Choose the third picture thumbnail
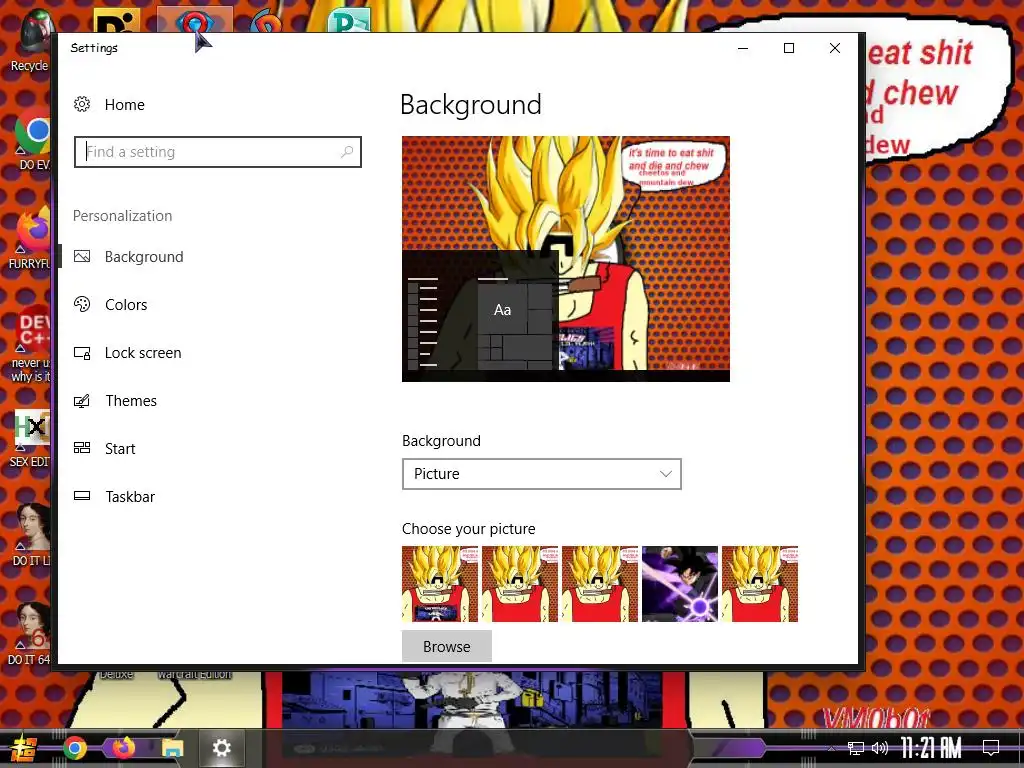 pyautogui.click(x=600, y=584)
